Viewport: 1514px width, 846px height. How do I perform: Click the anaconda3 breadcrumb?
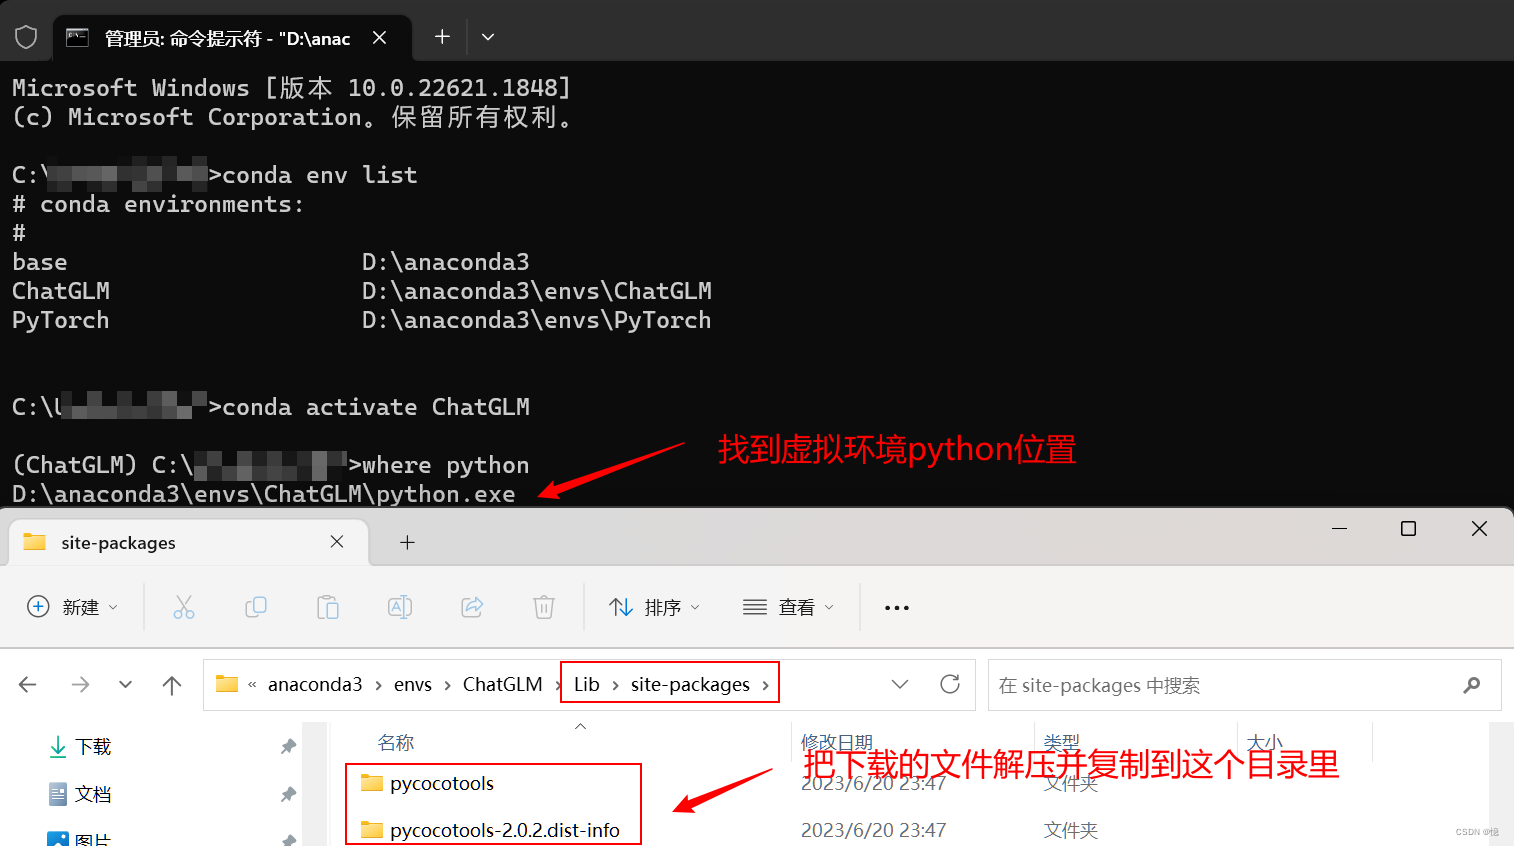[x=315, y=684]
